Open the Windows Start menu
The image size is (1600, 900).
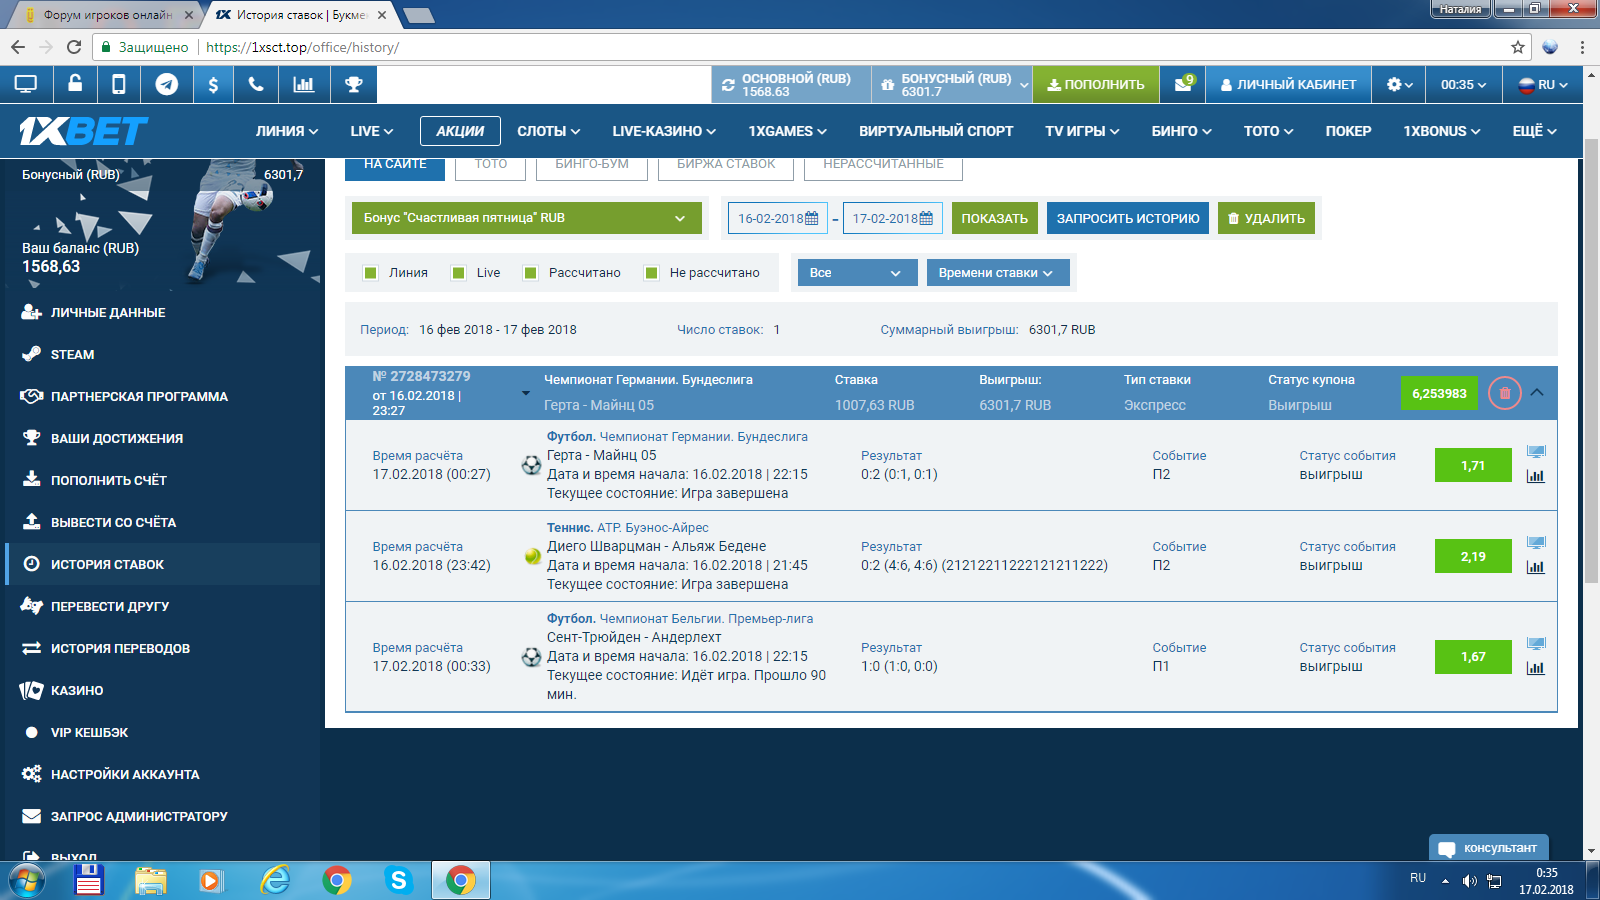tap(27, 880)
